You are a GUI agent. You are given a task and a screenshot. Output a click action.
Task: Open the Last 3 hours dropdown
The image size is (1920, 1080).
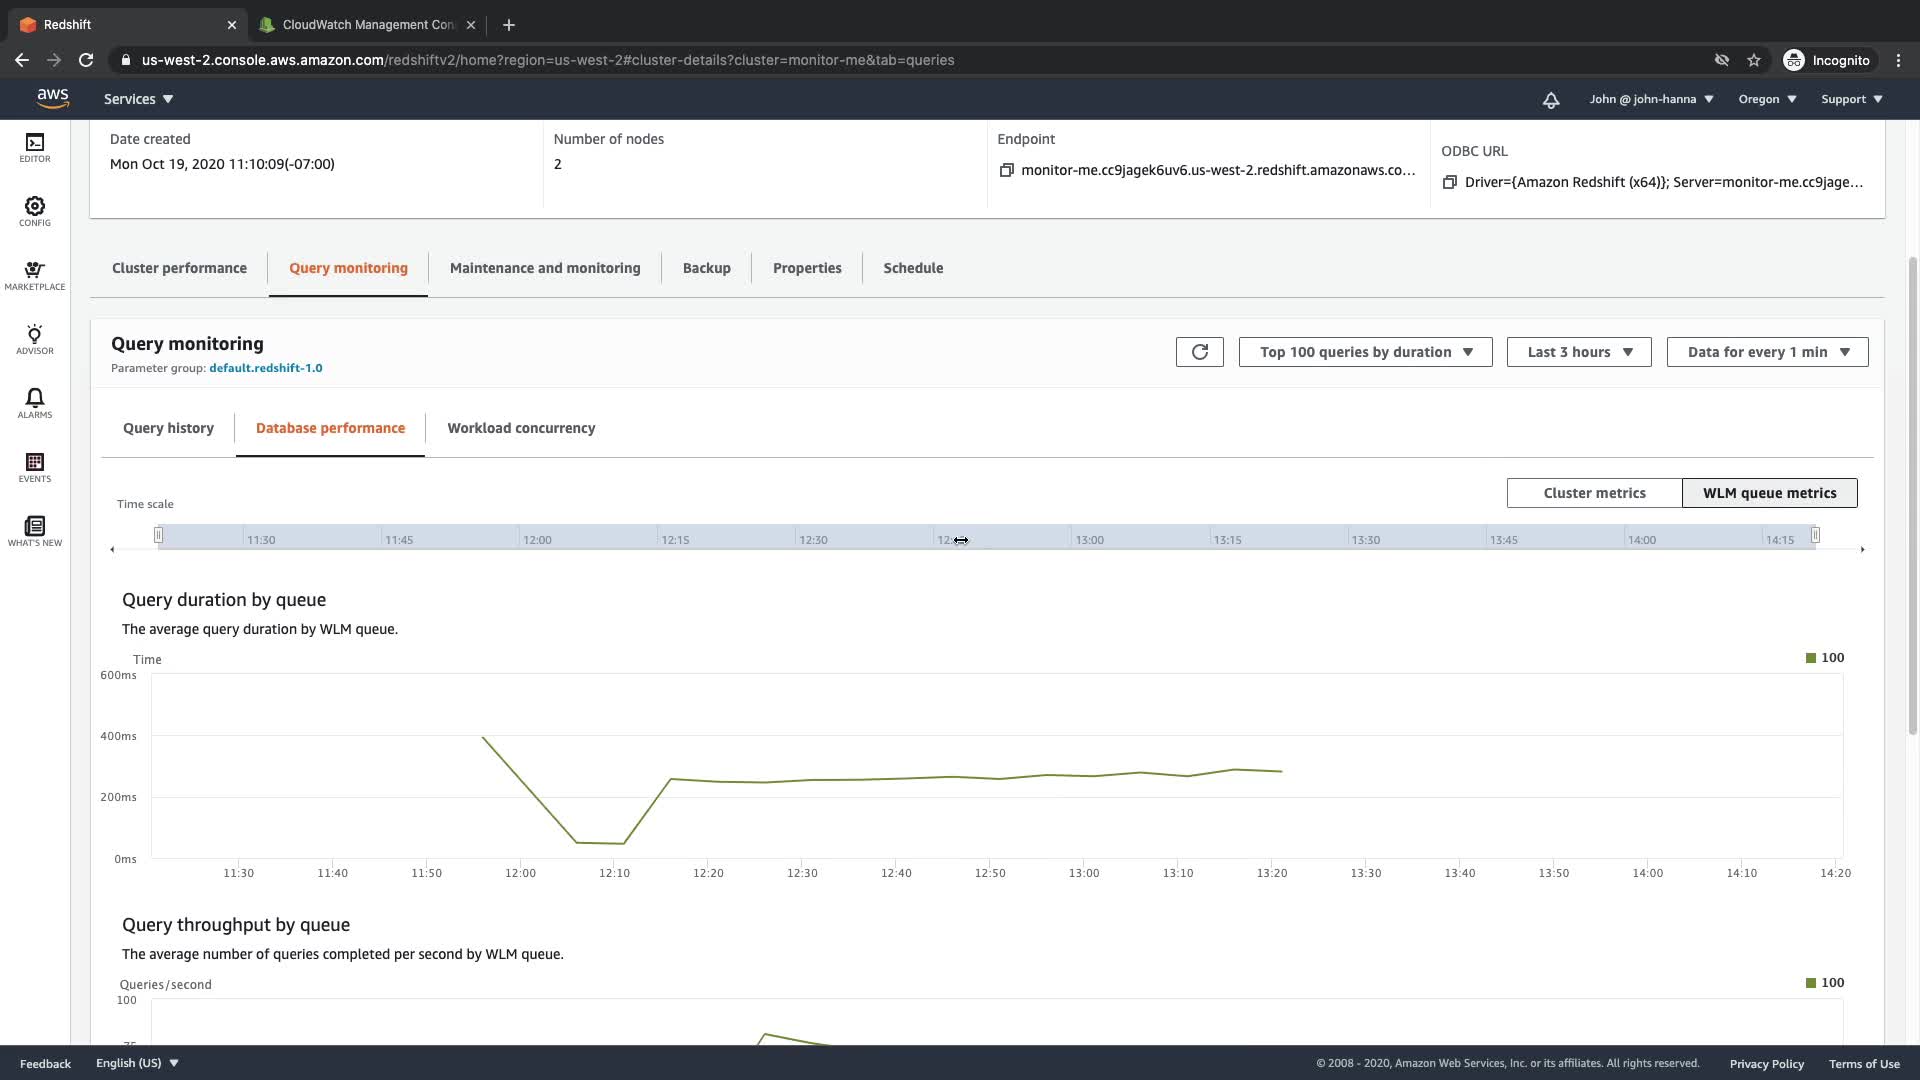point(1578,352)
